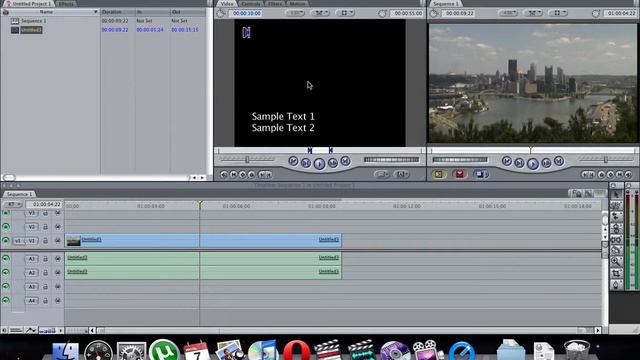
Task: Select the Razor Blade tool
Action: (616, 250)
